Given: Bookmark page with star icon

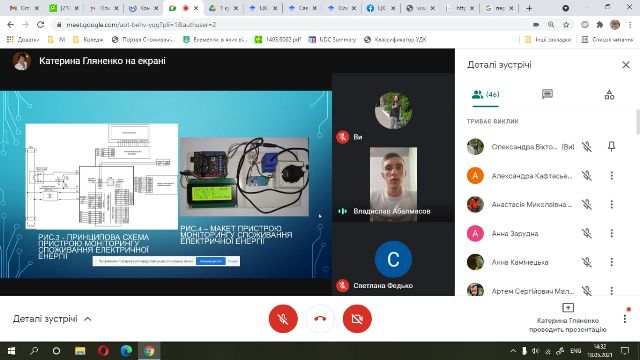Looking at the screenshot, I should pos(566,25).
